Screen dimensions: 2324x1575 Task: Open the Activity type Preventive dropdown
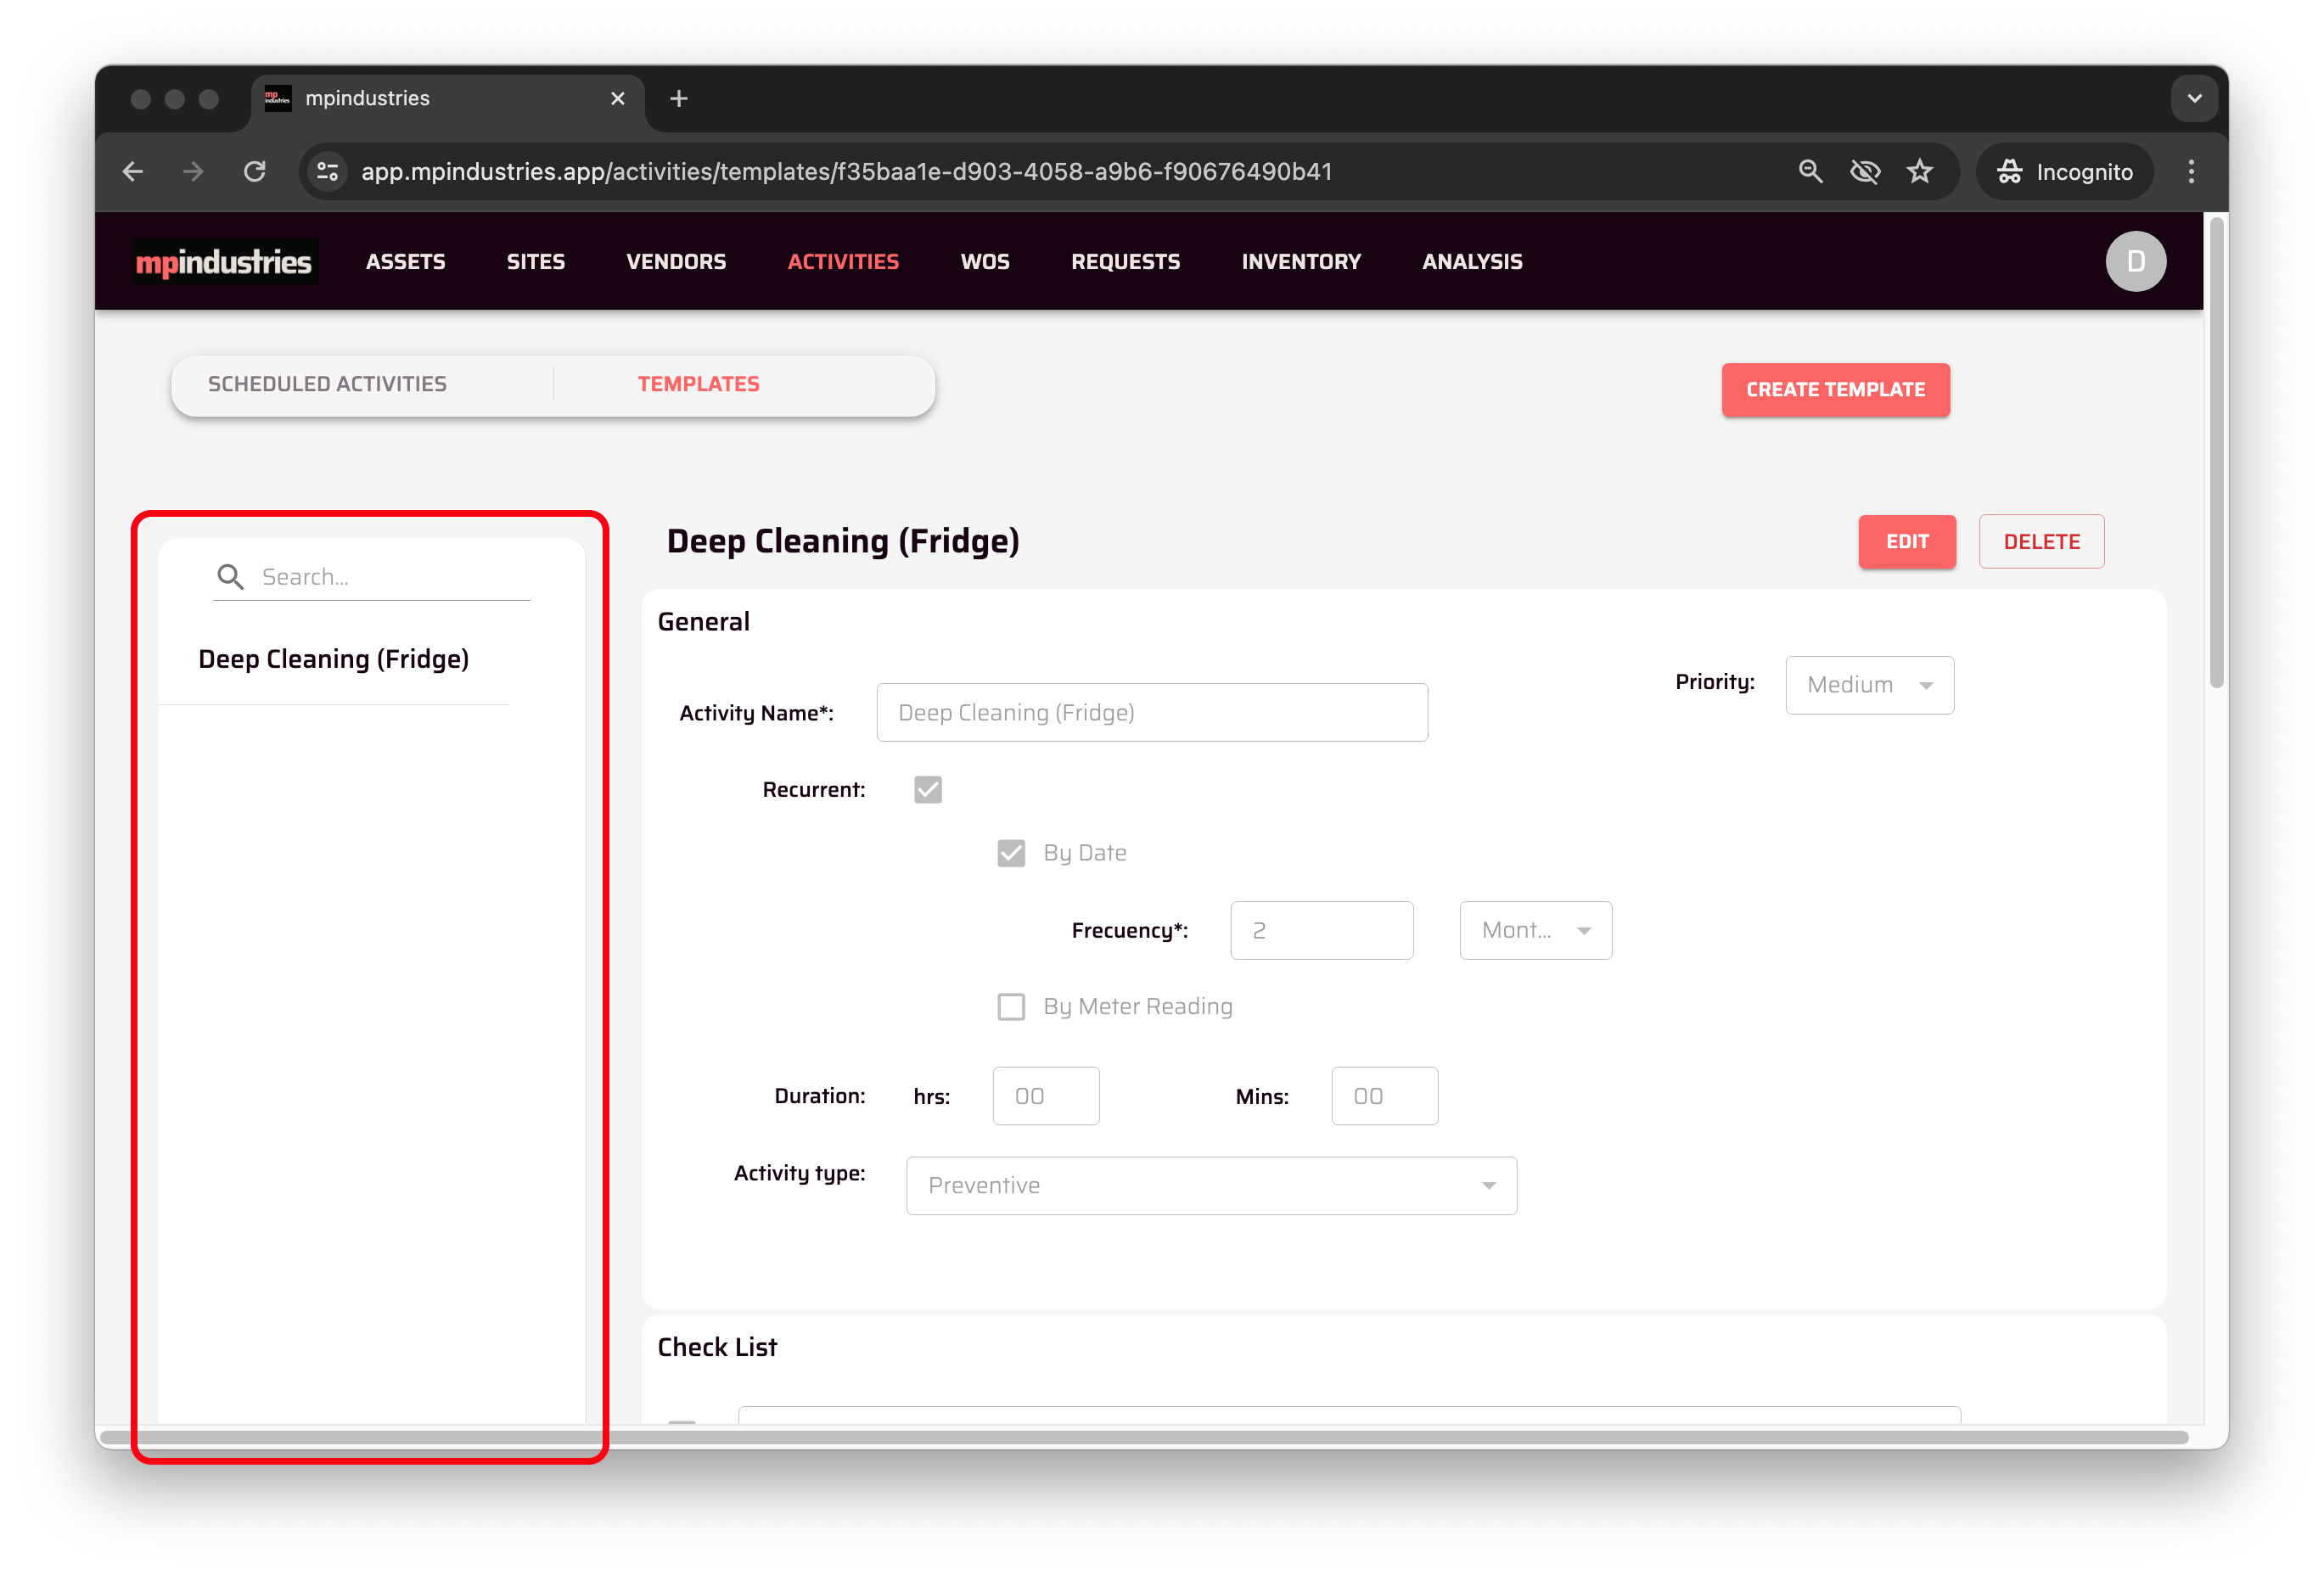pos(1210,1186)
